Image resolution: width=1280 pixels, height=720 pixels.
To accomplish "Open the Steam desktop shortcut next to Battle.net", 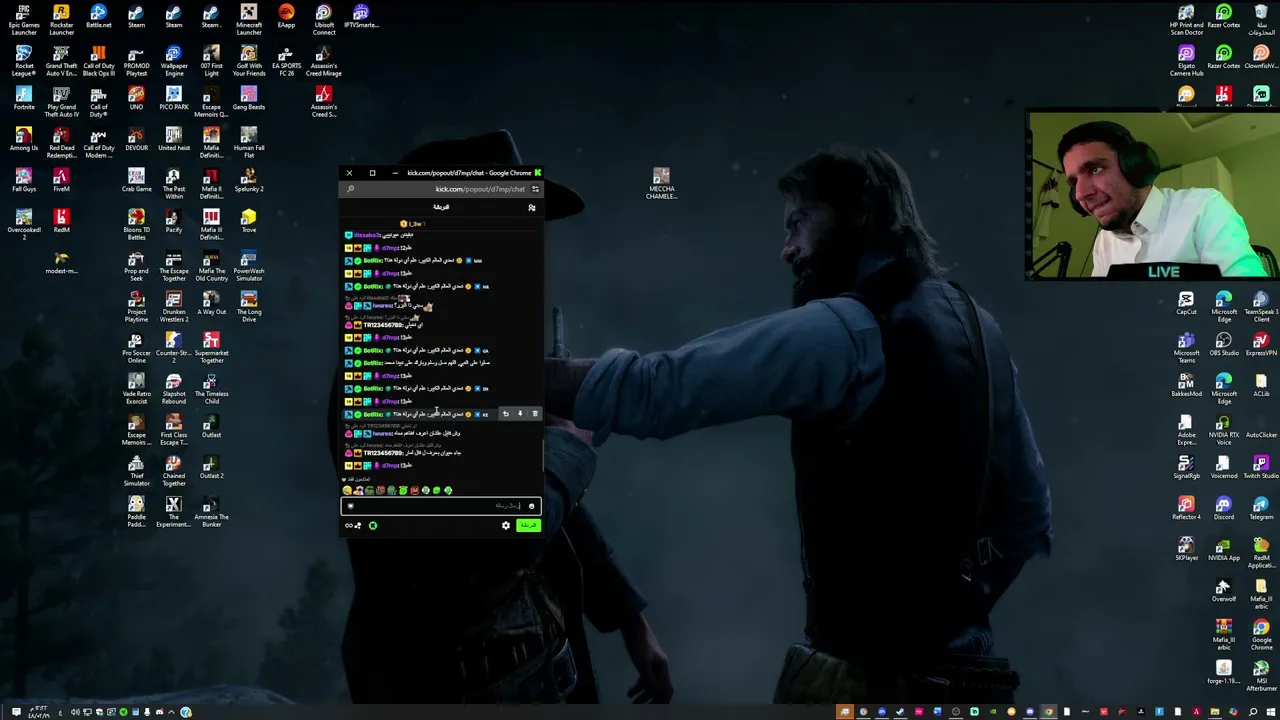I will pyautogui.click(x=136, y=16).
